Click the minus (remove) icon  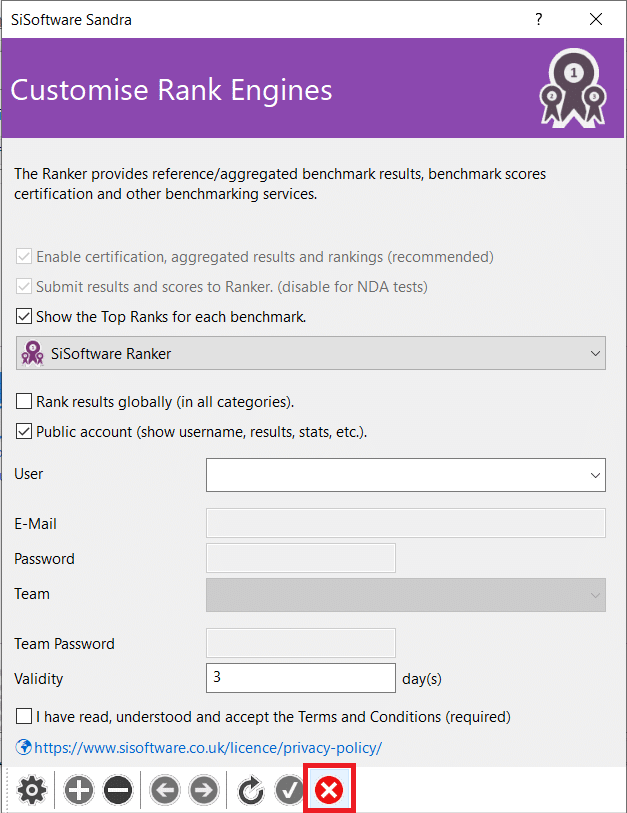click(117, 791)
